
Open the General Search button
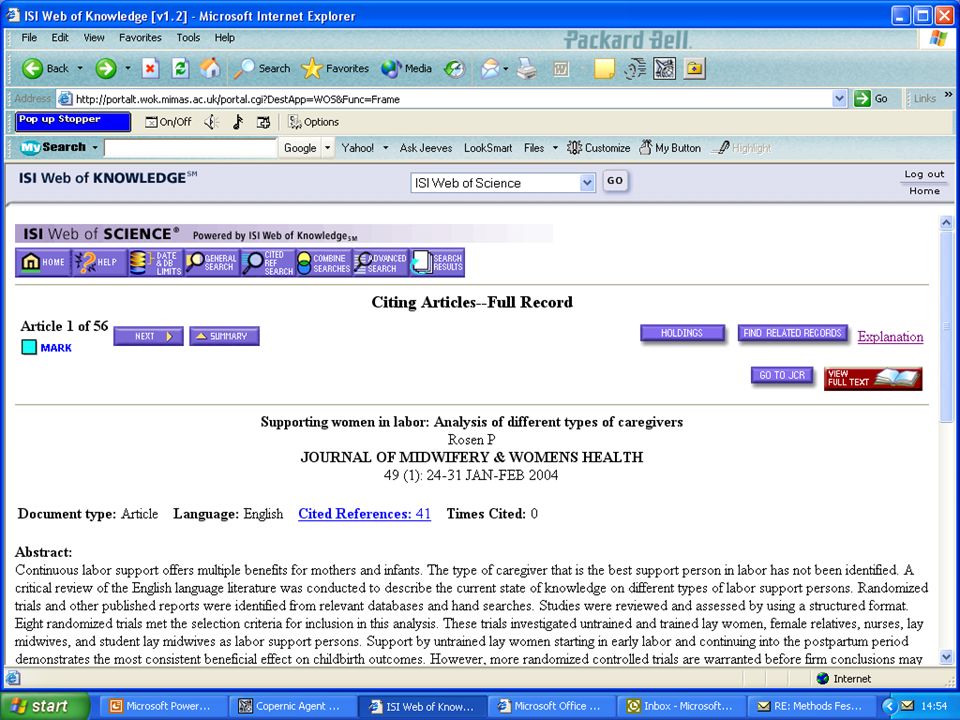(211, 262)
